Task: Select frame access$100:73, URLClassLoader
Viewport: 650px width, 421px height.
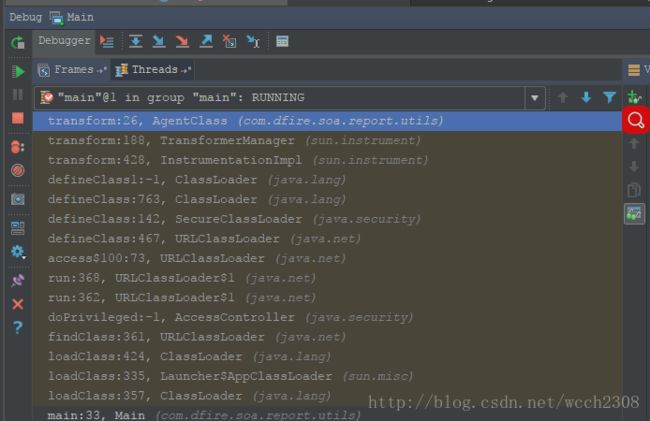Action: click(x=327, y=259)
